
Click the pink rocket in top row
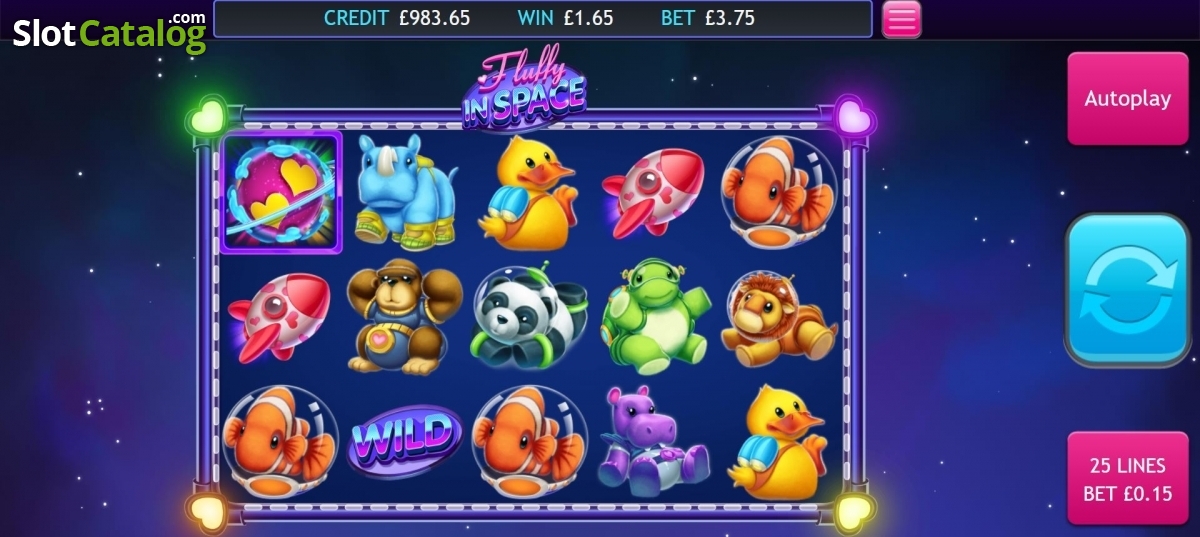click(652, 193)
